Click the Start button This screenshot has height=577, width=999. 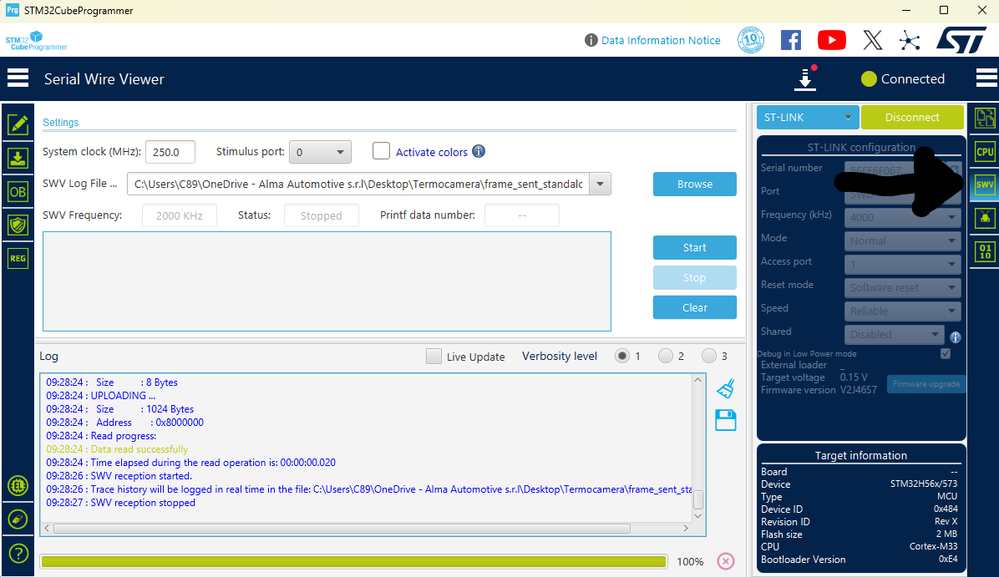(694, 248)
